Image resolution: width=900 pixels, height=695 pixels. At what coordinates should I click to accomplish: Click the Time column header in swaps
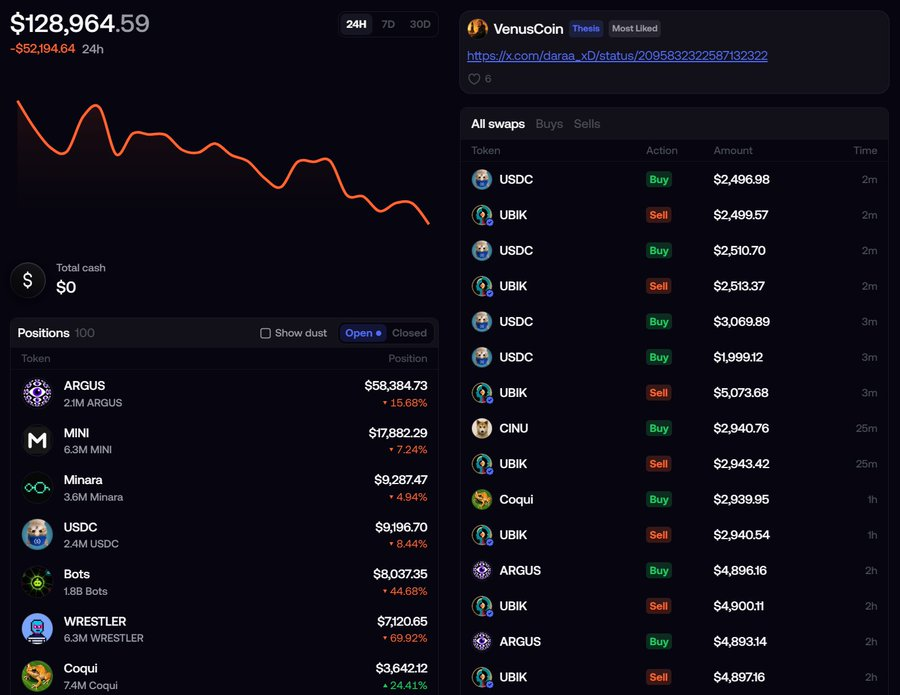865,151
